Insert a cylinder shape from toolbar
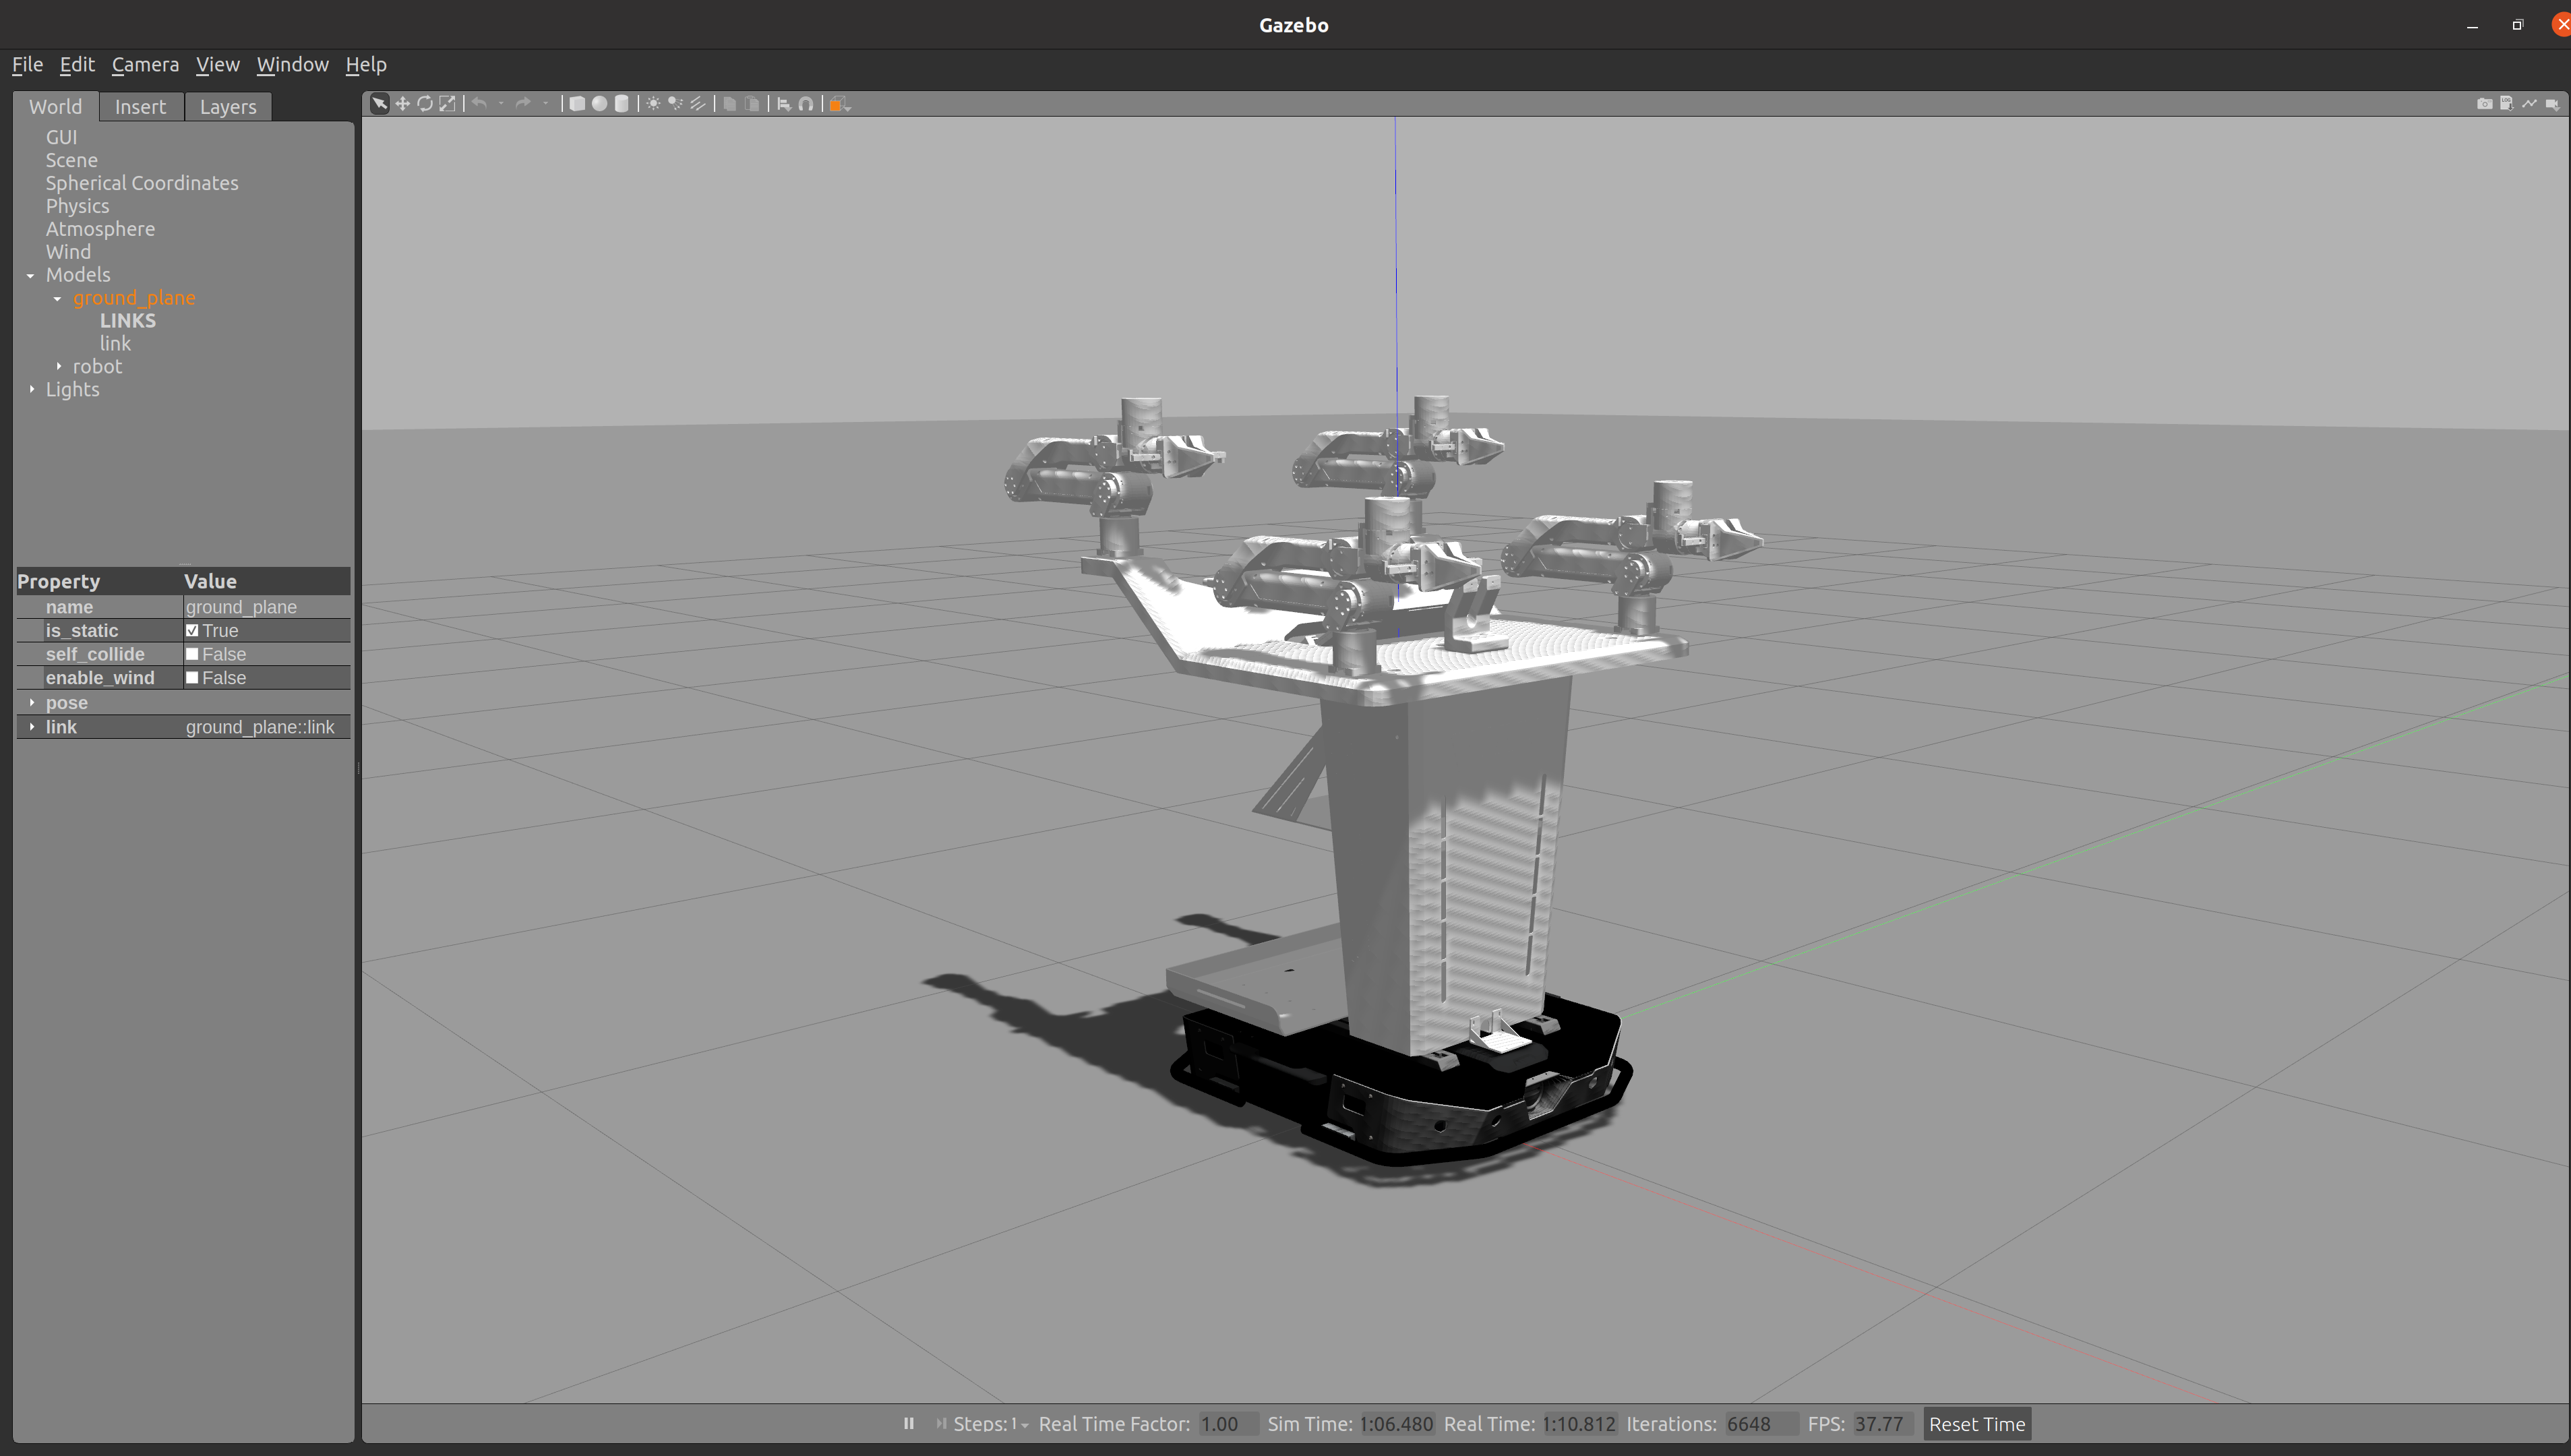Viewport: 2571px width, 1456px height. point(621,104)
